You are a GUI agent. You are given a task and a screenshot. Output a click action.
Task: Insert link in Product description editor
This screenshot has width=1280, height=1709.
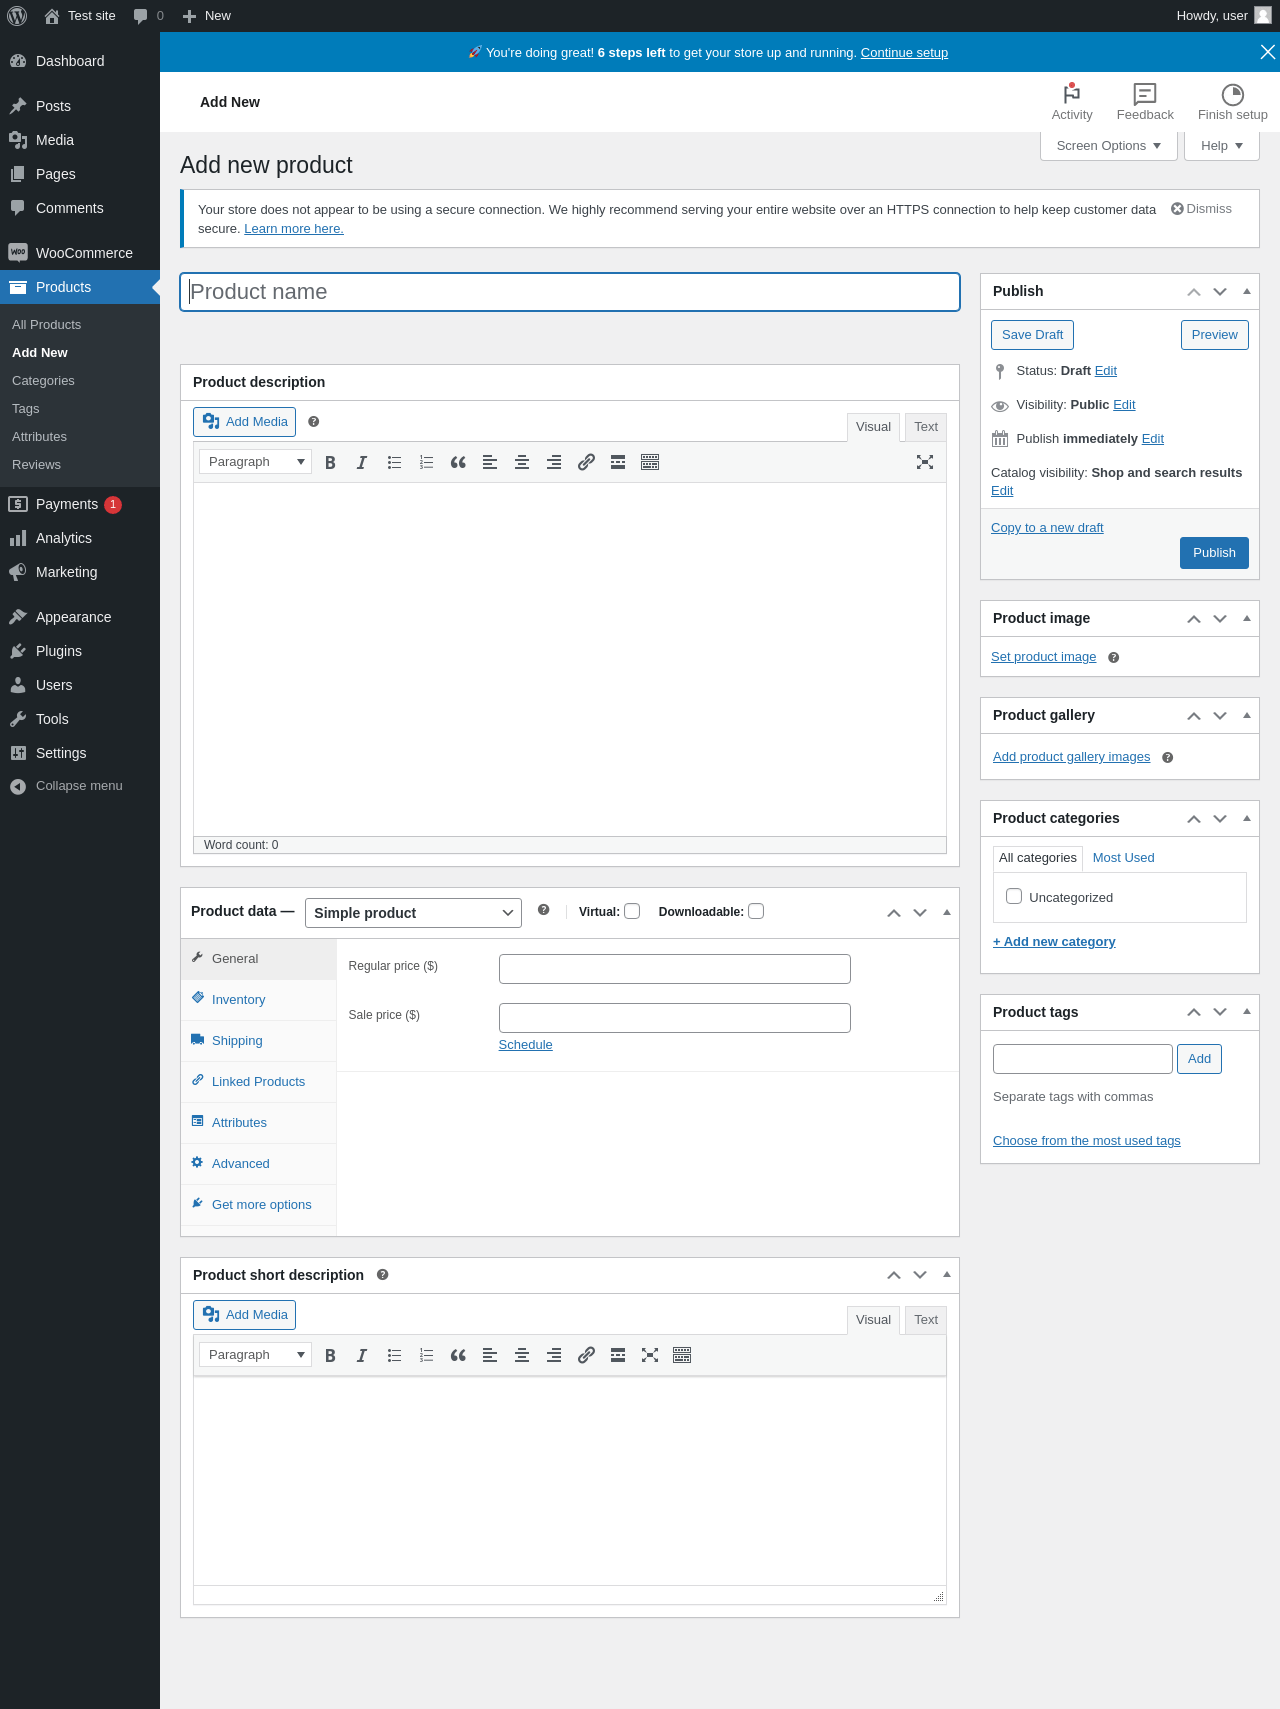pyautogui.click(x=586, y=462)
